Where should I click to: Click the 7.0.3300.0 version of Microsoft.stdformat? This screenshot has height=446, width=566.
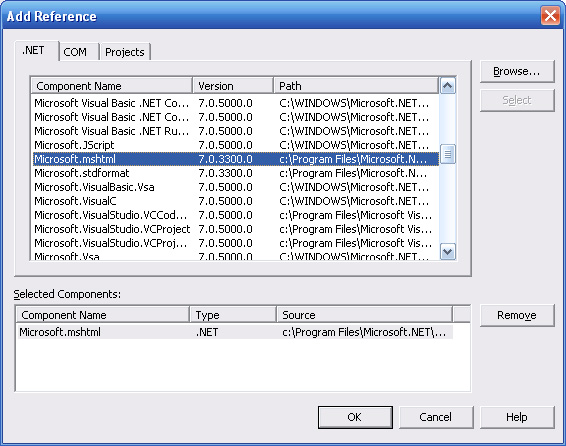click(x=226, y=173)
